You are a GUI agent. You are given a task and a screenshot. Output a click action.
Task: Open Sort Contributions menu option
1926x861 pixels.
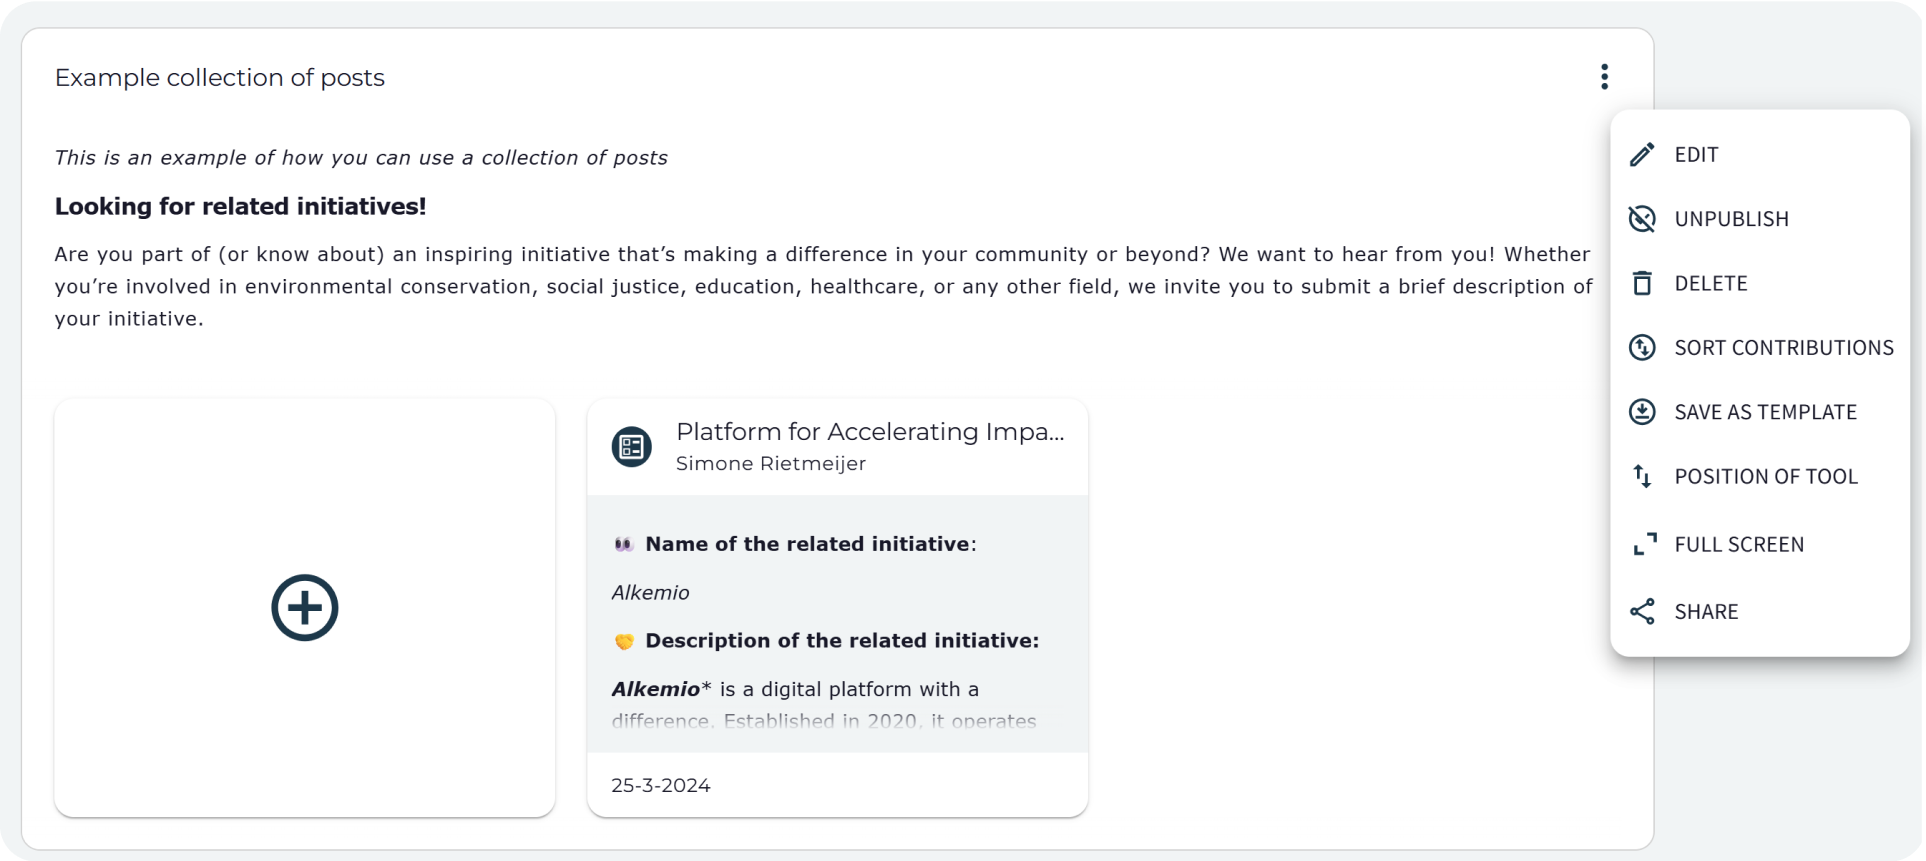(x=1784, y=348)
